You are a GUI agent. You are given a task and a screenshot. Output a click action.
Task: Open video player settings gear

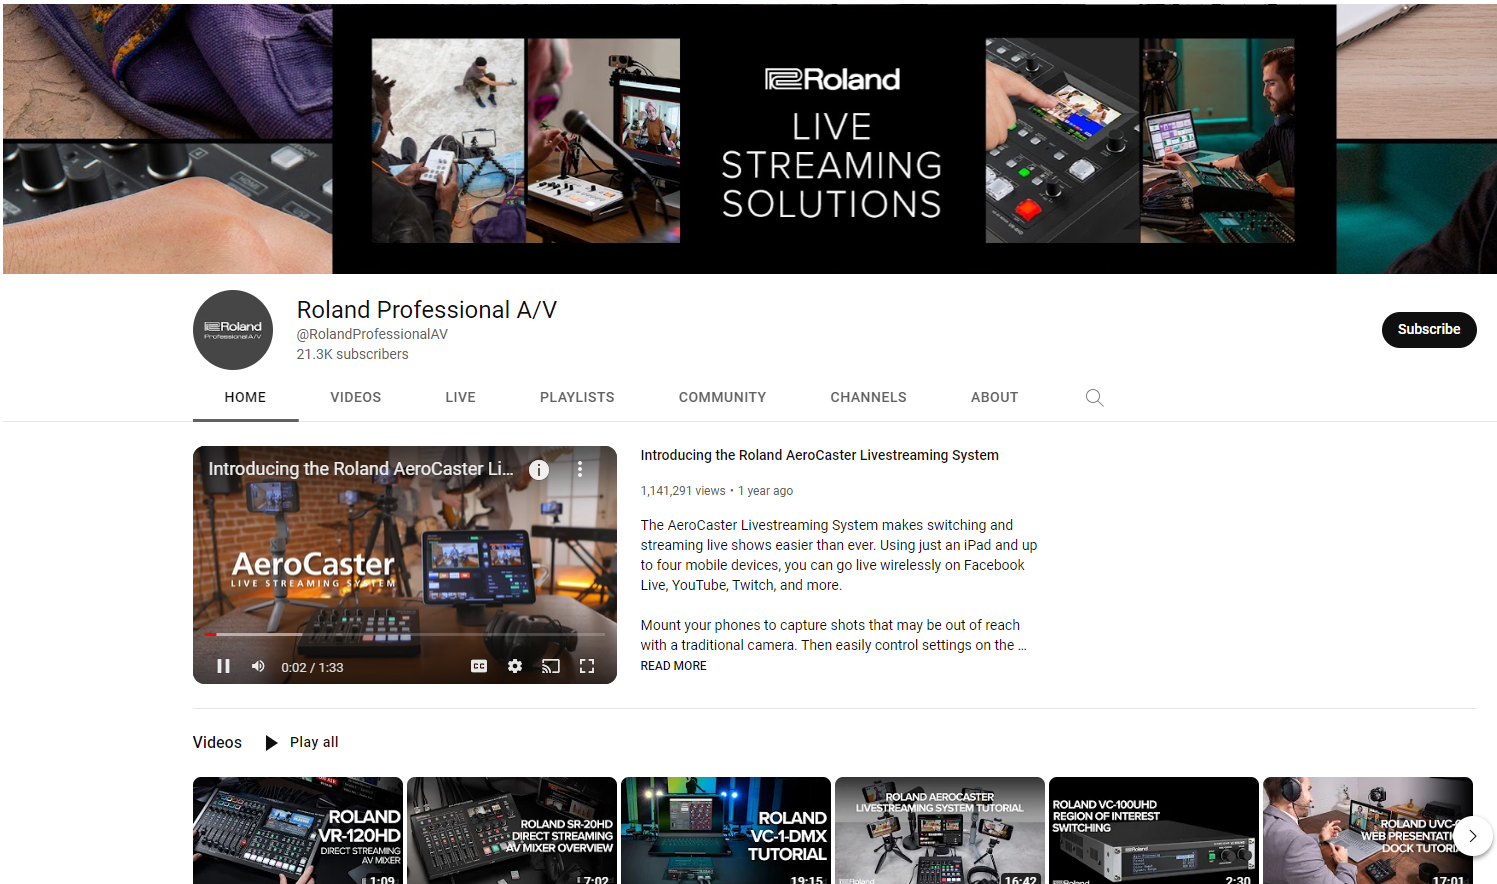(x=515, y=666)
